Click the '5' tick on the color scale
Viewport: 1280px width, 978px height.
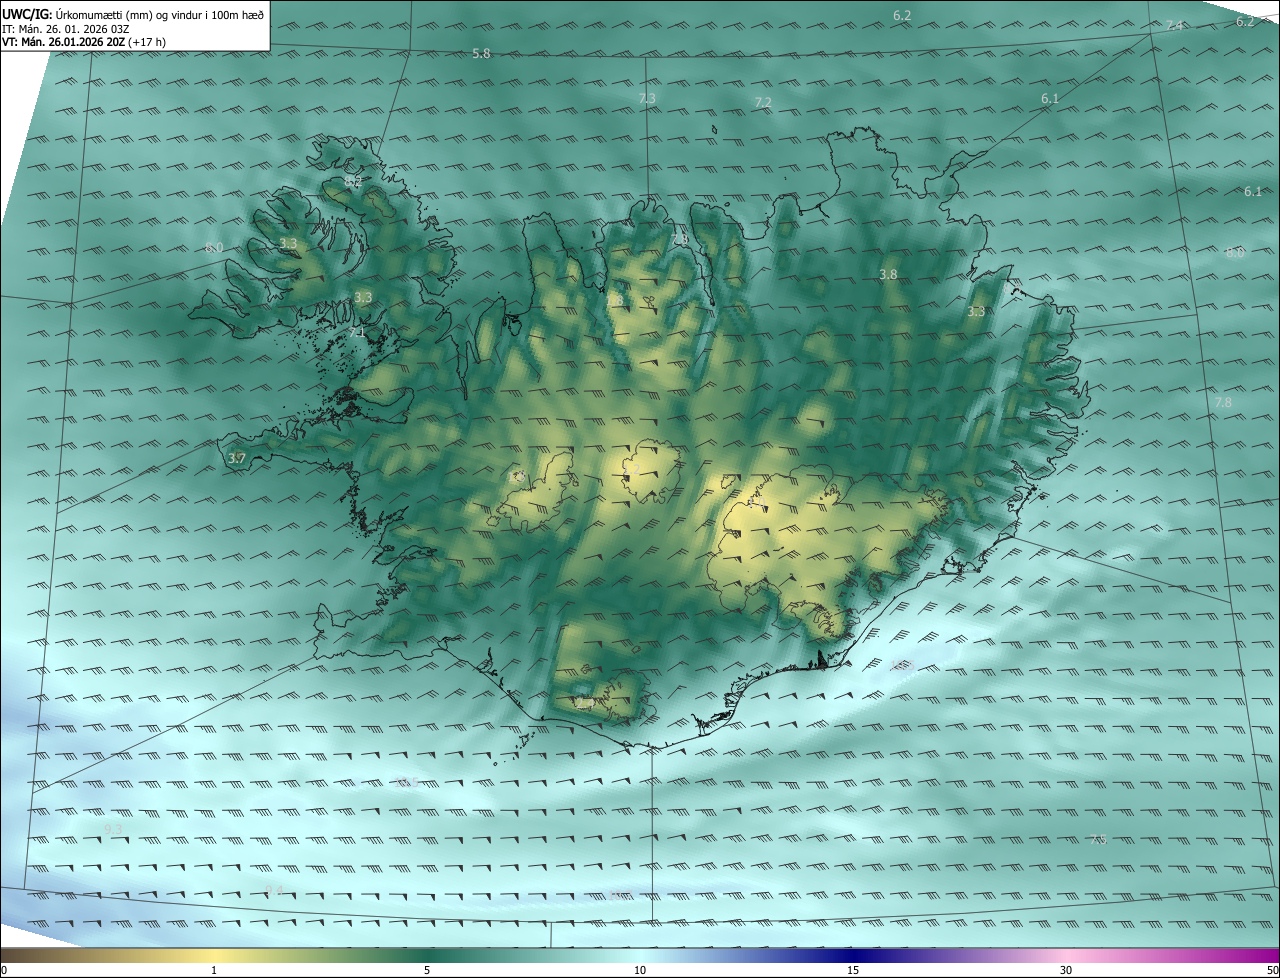[x=427, y=970]
